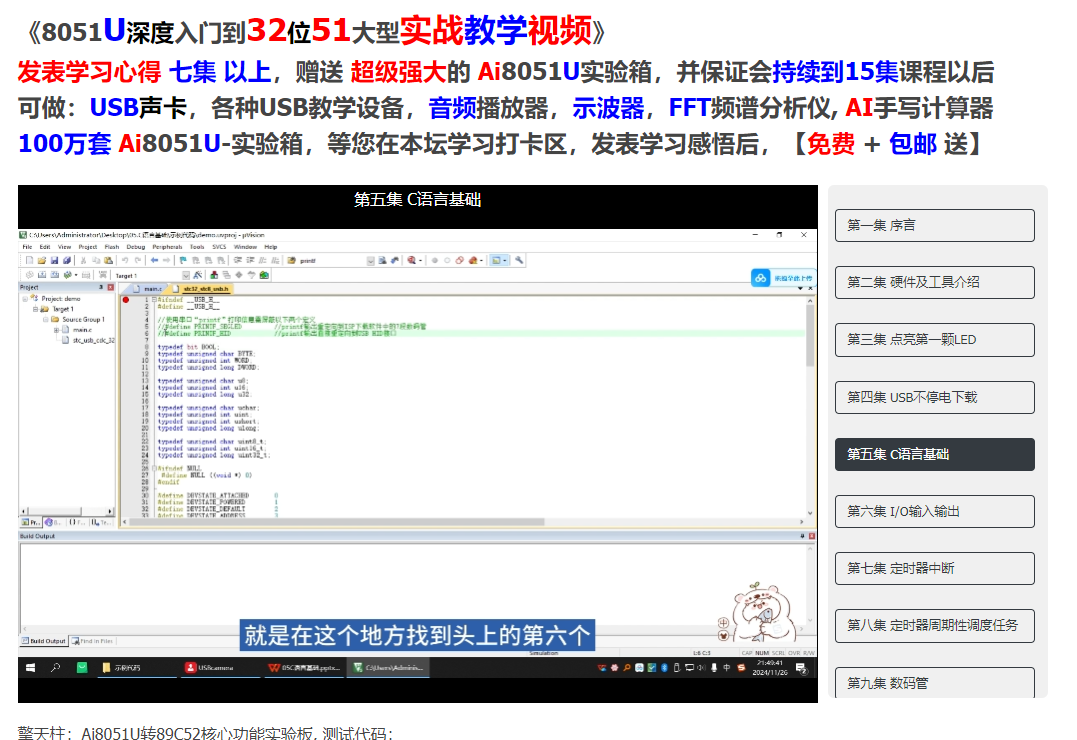This screenshot has width=1077, height=740.
Task: Click the Open file folder icon
Action: pyautogui.click(x=42, y=260)
